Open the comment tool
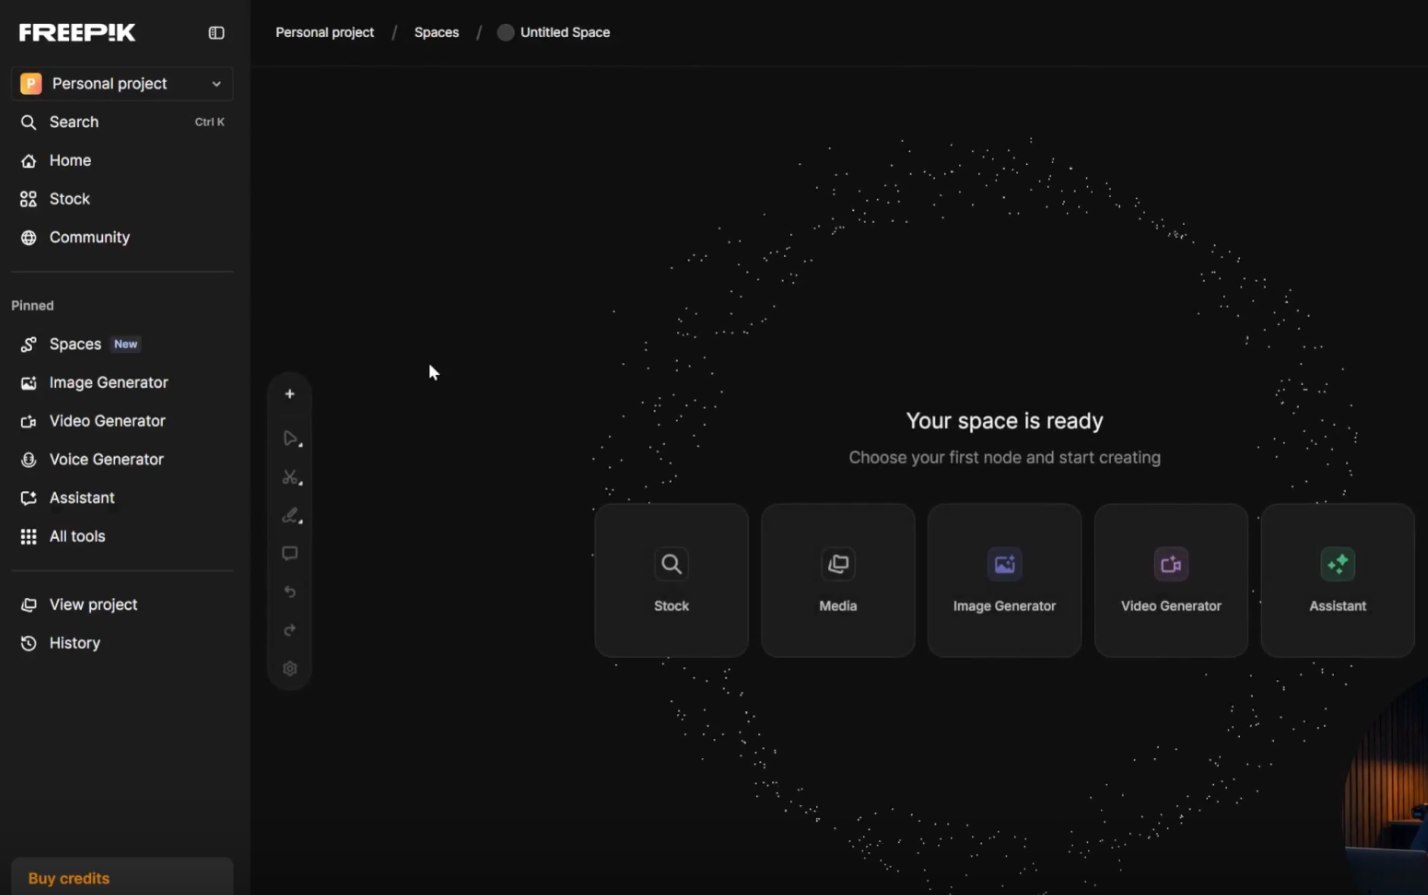 [290, 554]
